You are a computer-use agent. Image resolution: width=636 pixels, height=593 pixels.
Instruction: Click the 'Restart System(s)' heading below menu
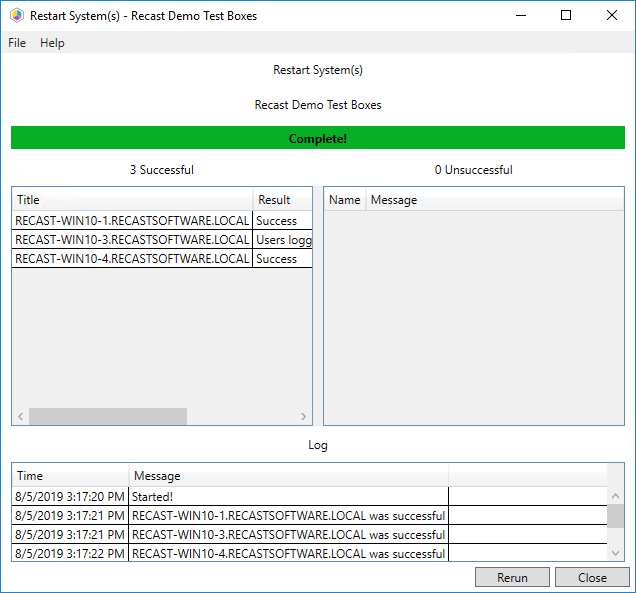[318, 70]
